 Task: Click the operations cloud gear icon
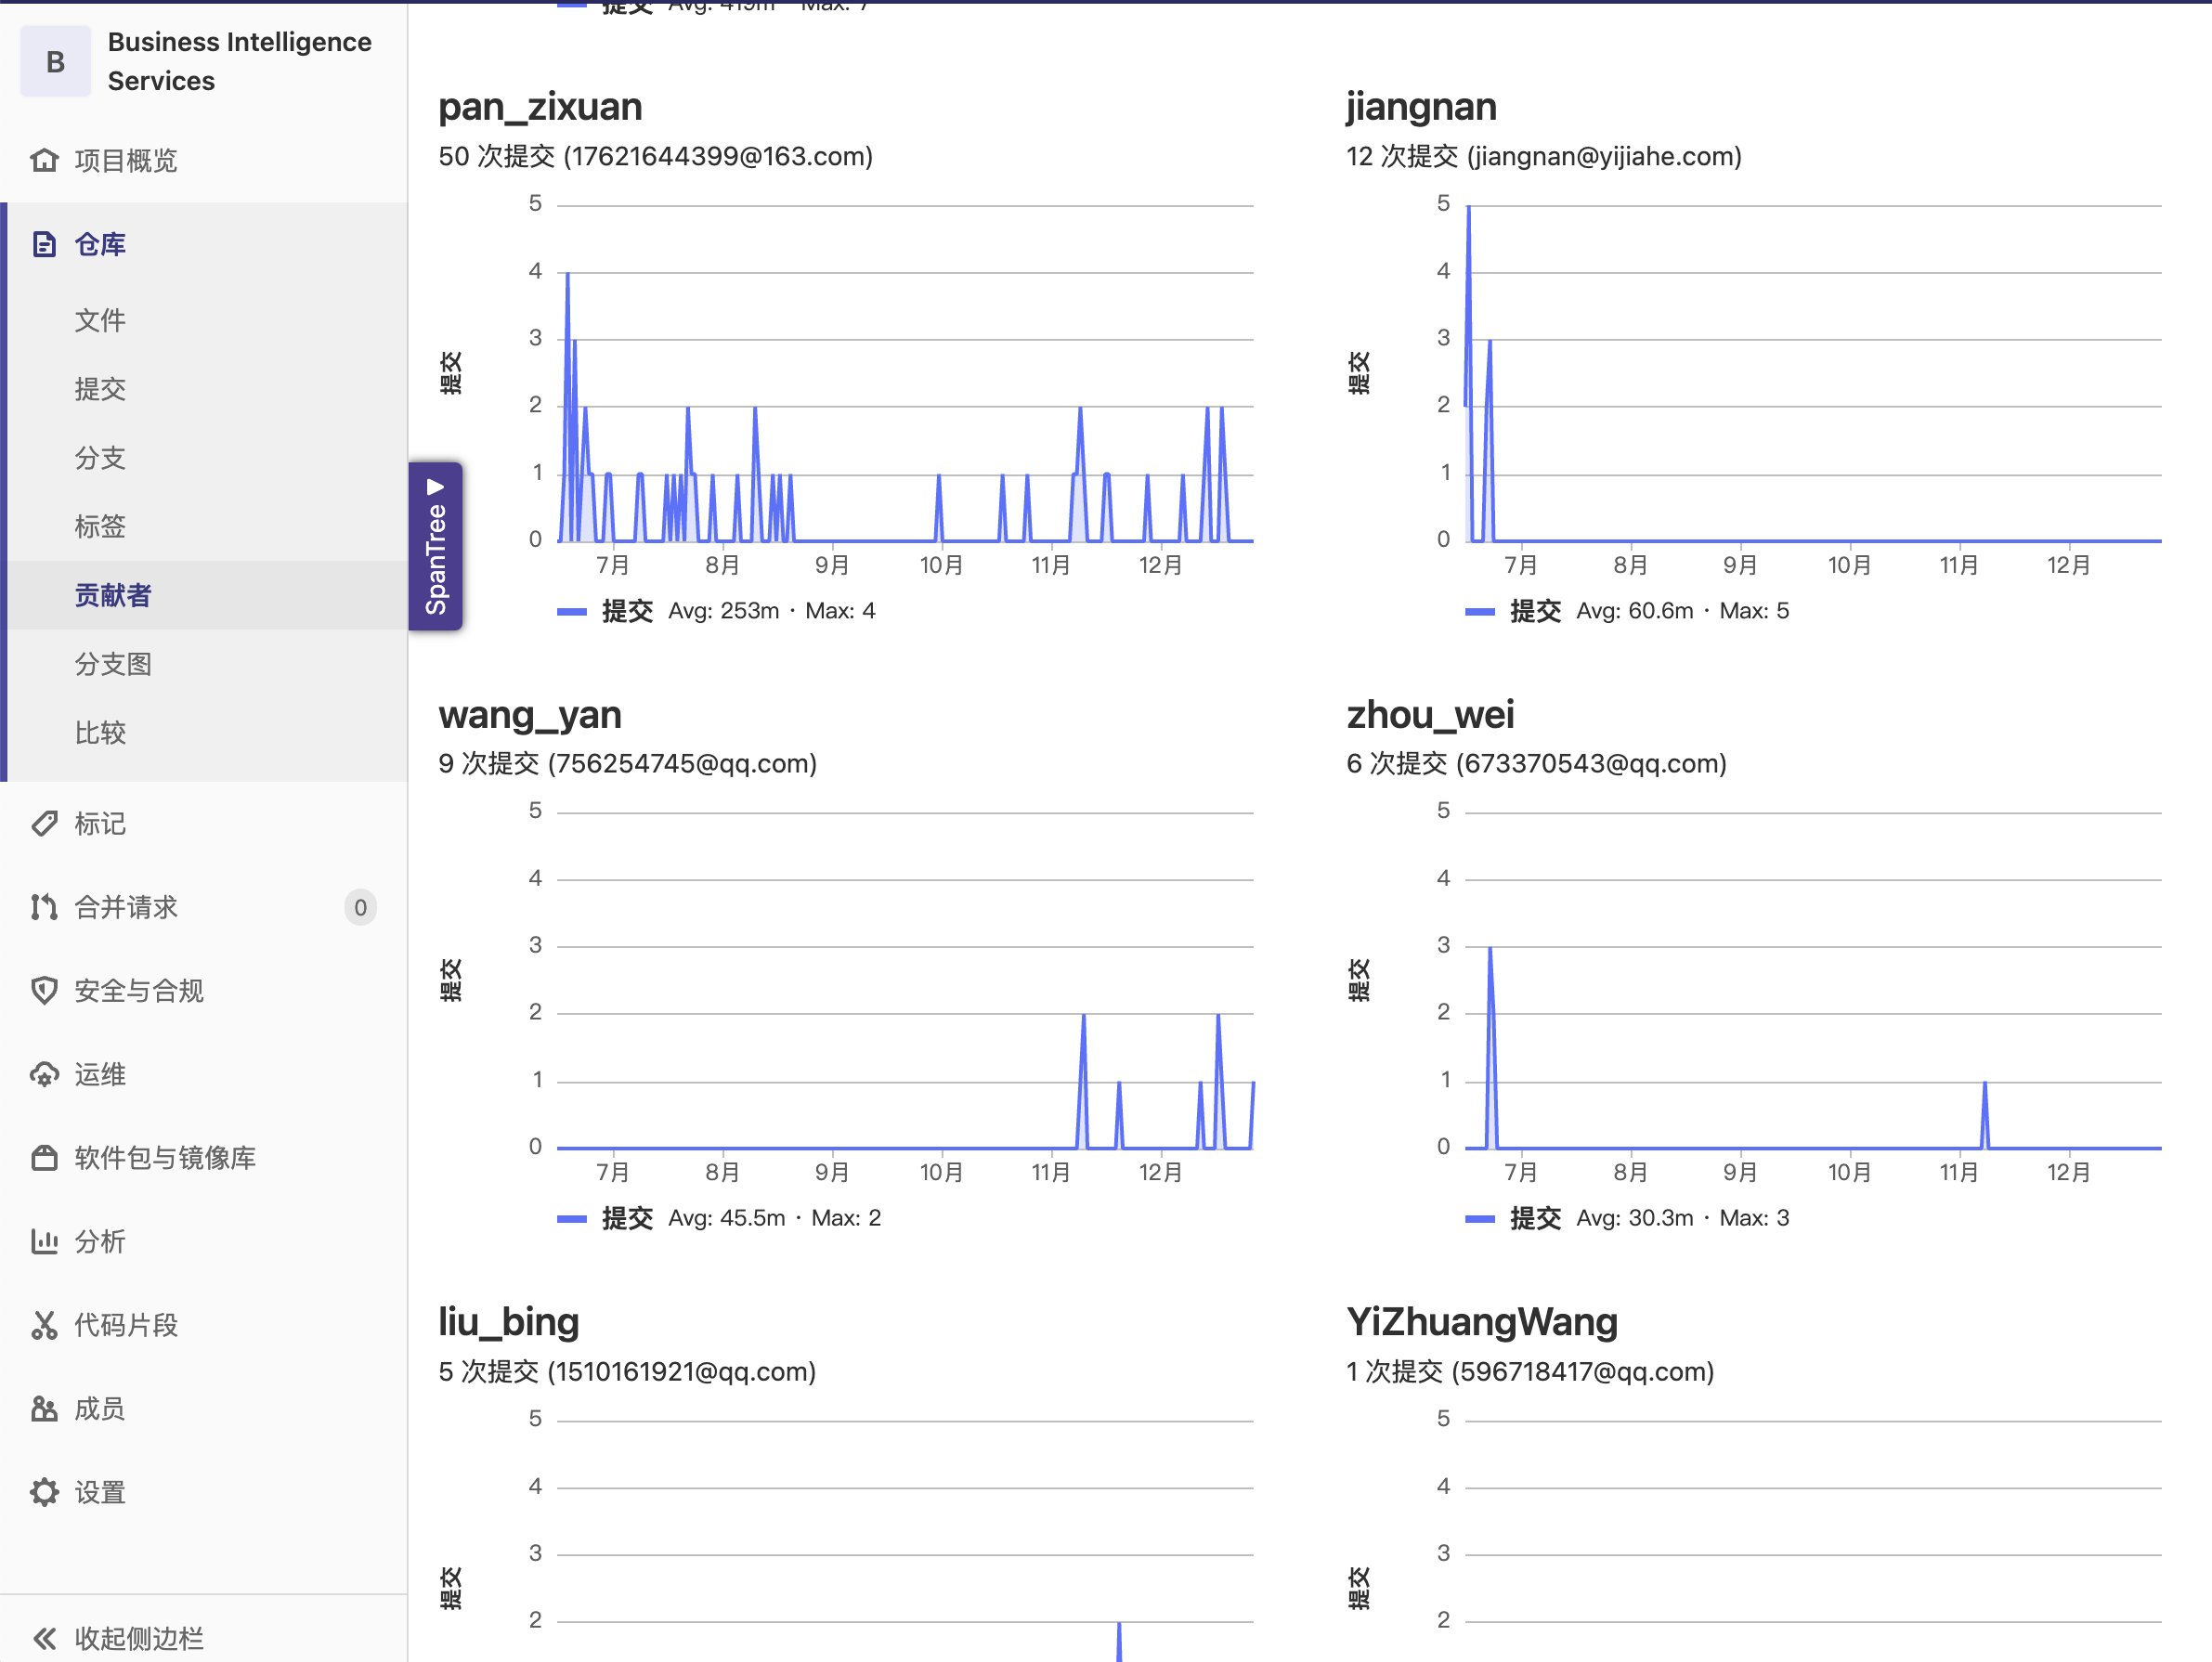[44, 1074]
